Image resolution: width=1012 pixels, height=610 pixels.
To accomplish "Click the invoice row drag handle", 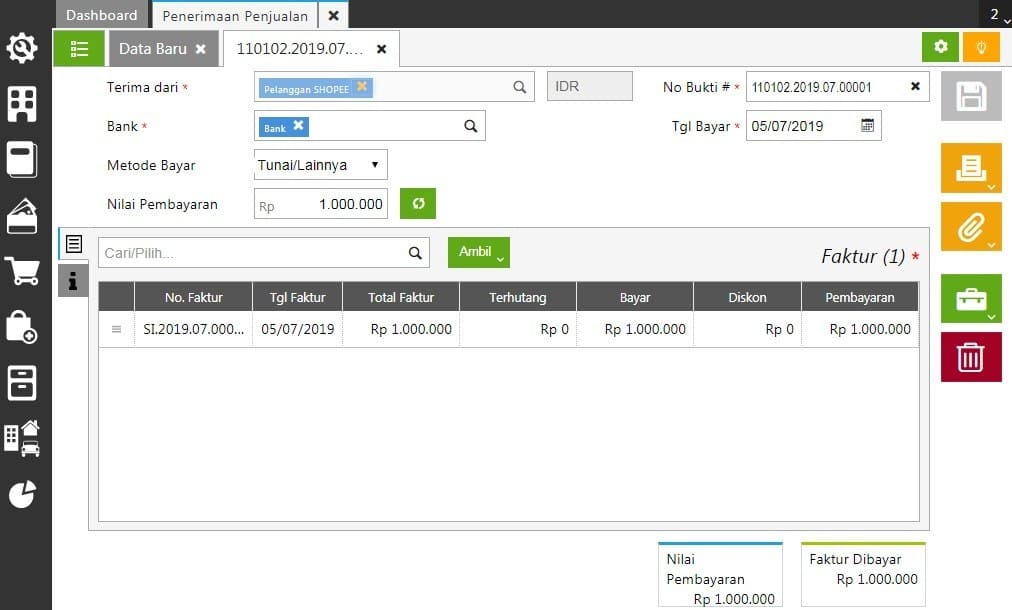I will [116, 329].
